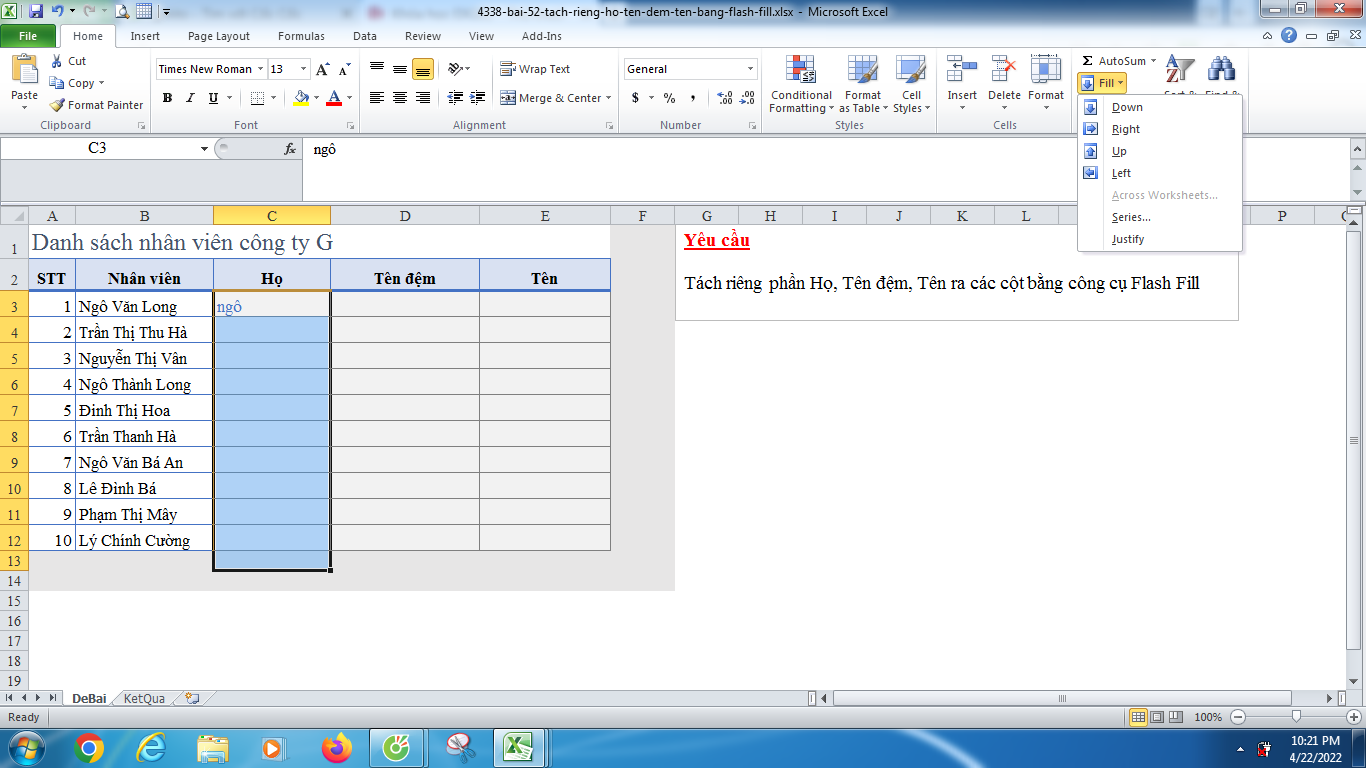Open the font size dropdown
The image size is (1366, 768).
click(x=304, y=69)
